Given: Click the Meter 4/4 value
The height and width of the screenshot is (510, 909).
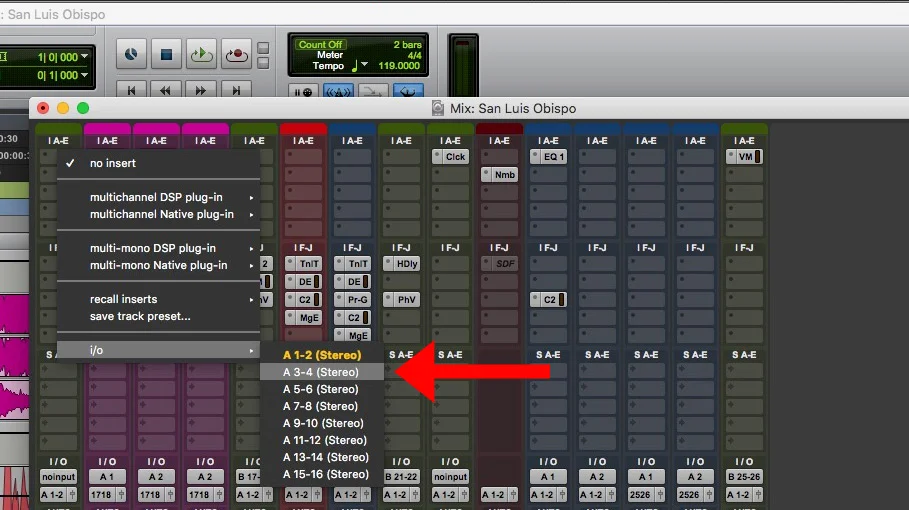Looking at the screenshot, I should tap(414, 56).
